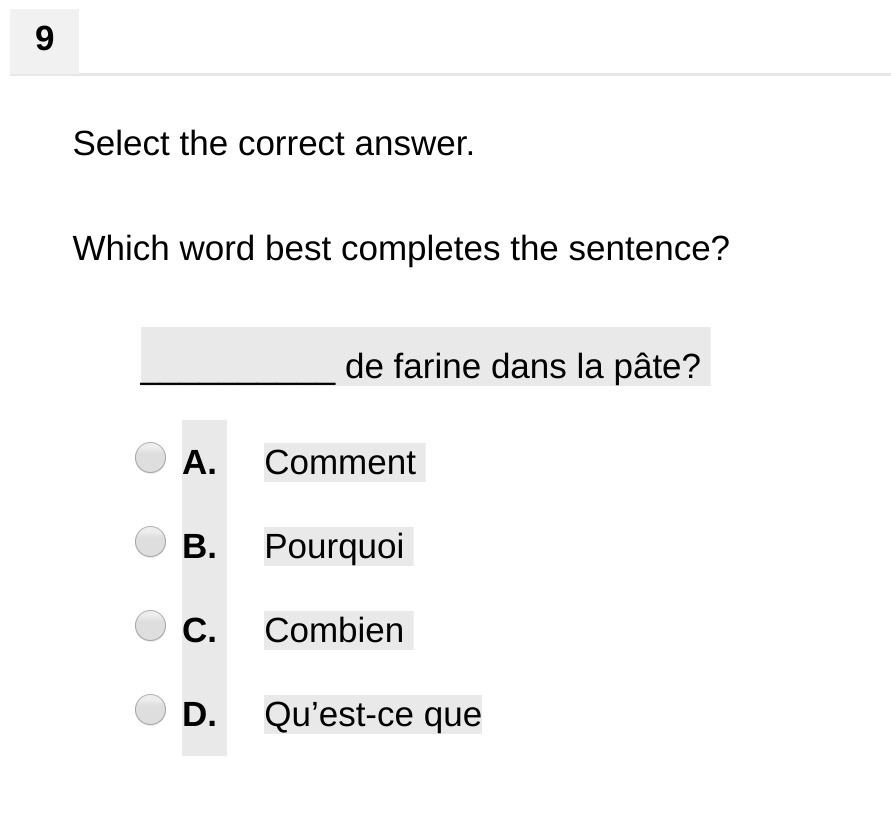Click the blank line in the sentence

tap(238, 370)
